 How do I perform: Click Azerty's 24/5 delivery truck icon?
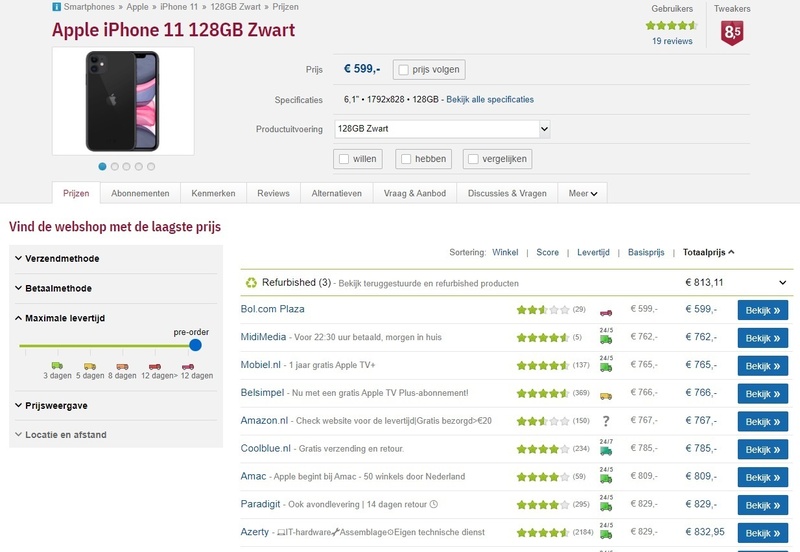(x=606, y=531)
